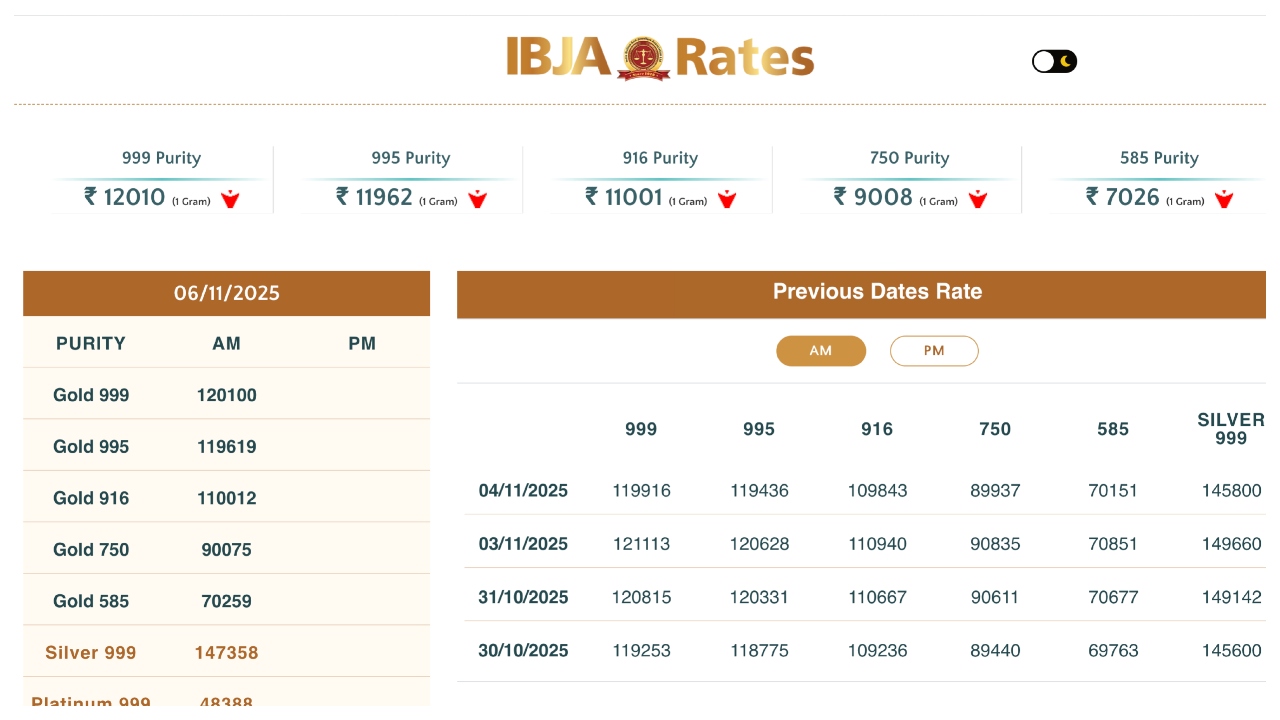Image resolution: width=1280 pixels, height=720 pixels.
Task: Click the Previous Dates Rate header
Action: pos(877,292)
